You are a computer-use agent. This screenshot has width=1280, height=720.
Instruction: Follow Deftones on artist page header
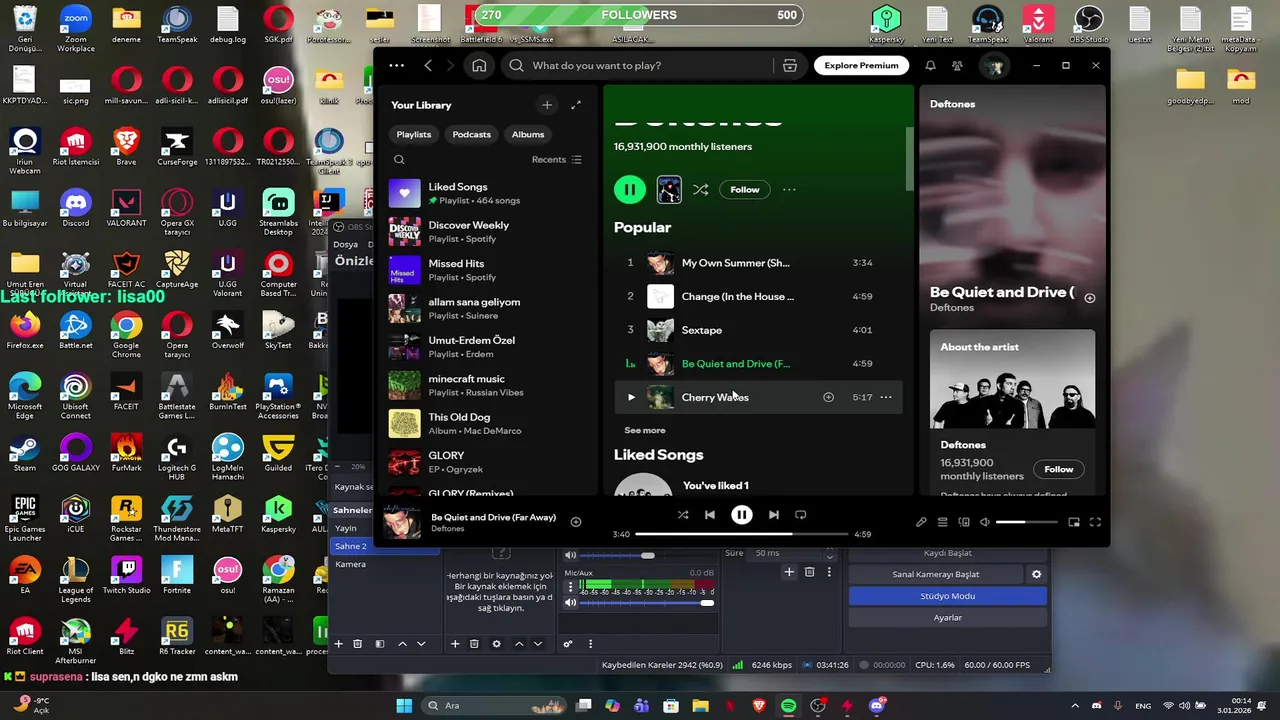point(745,189)
